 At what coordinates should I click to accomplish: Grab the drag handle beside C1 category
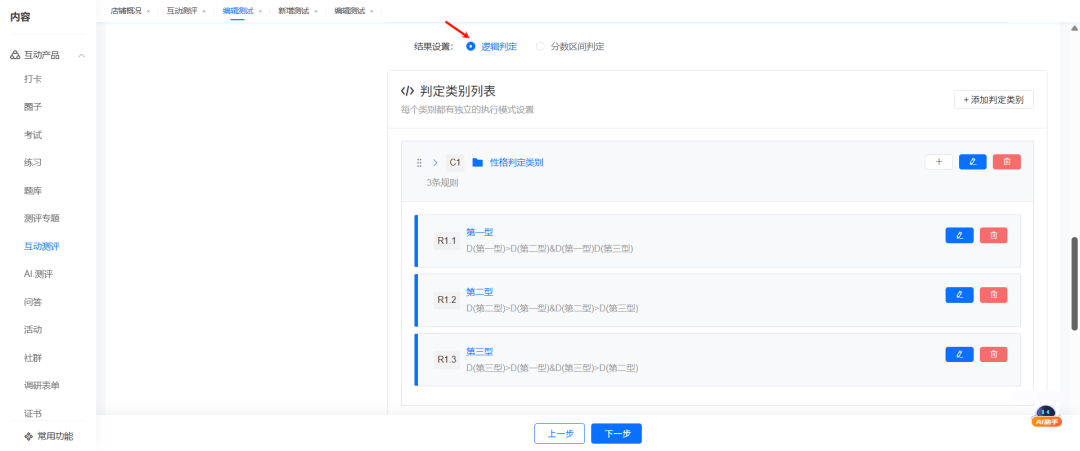[419, 162]
